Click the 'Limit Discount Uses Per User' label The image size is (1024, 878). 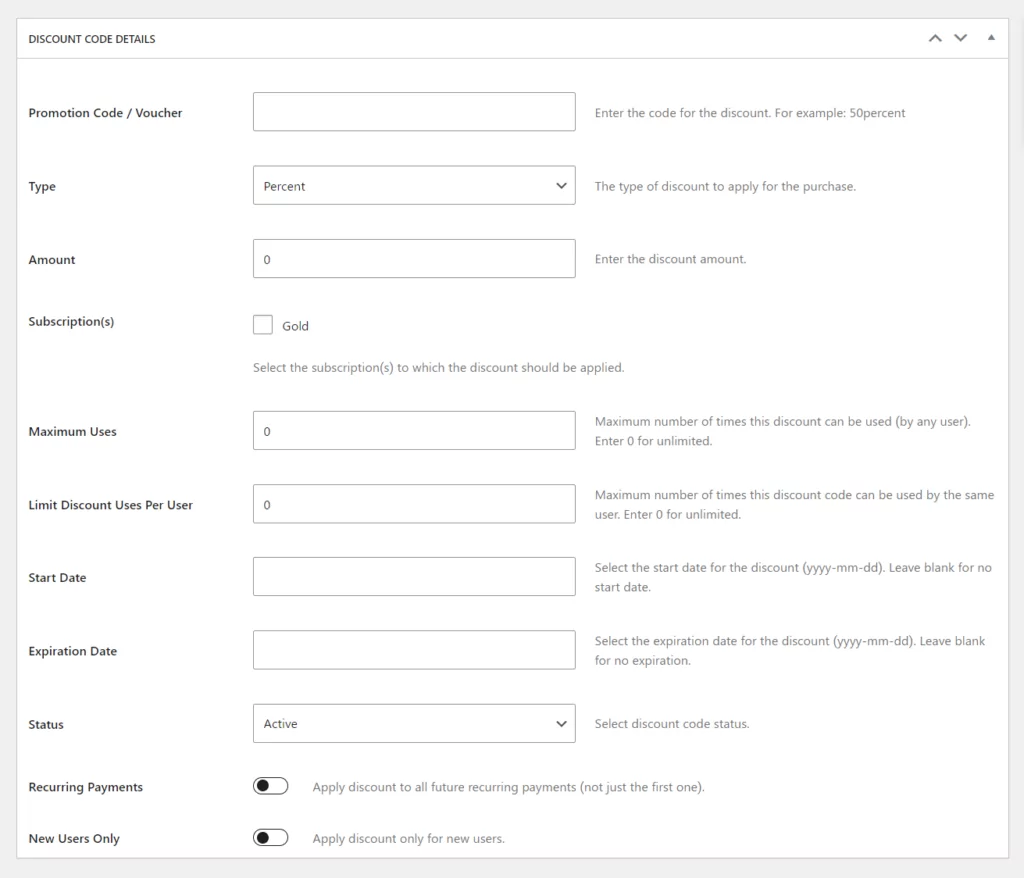pyautogui.click(x=110, y=505)
